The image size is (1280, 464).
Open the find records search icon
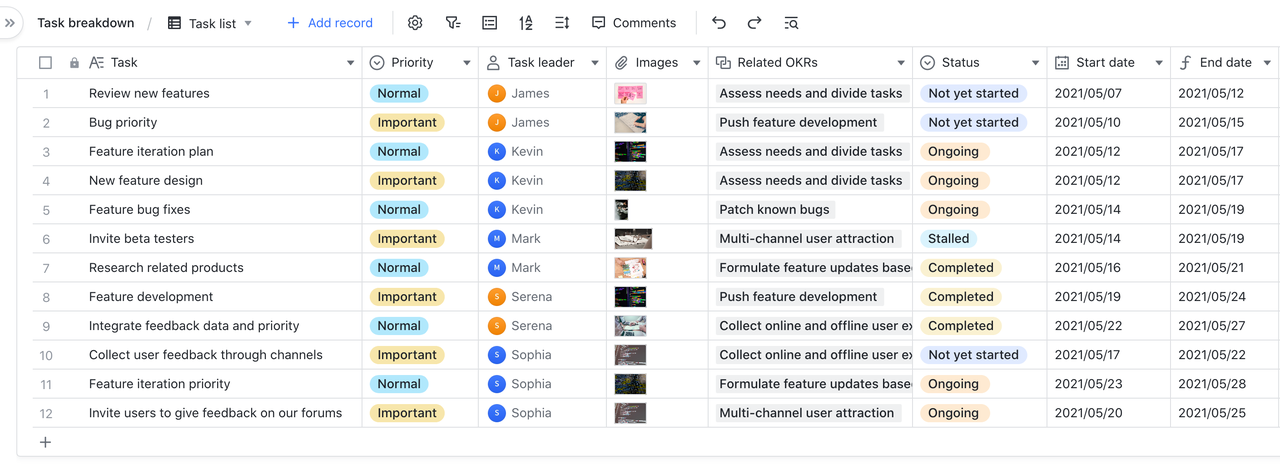coord(791,23)
